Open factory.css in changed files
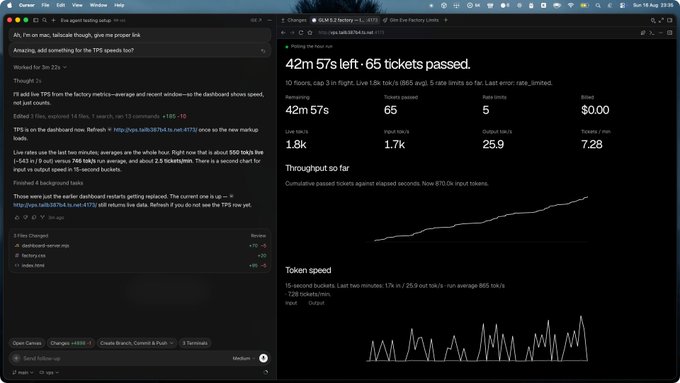Screen dimensions: 680x383 coord(33,255)
